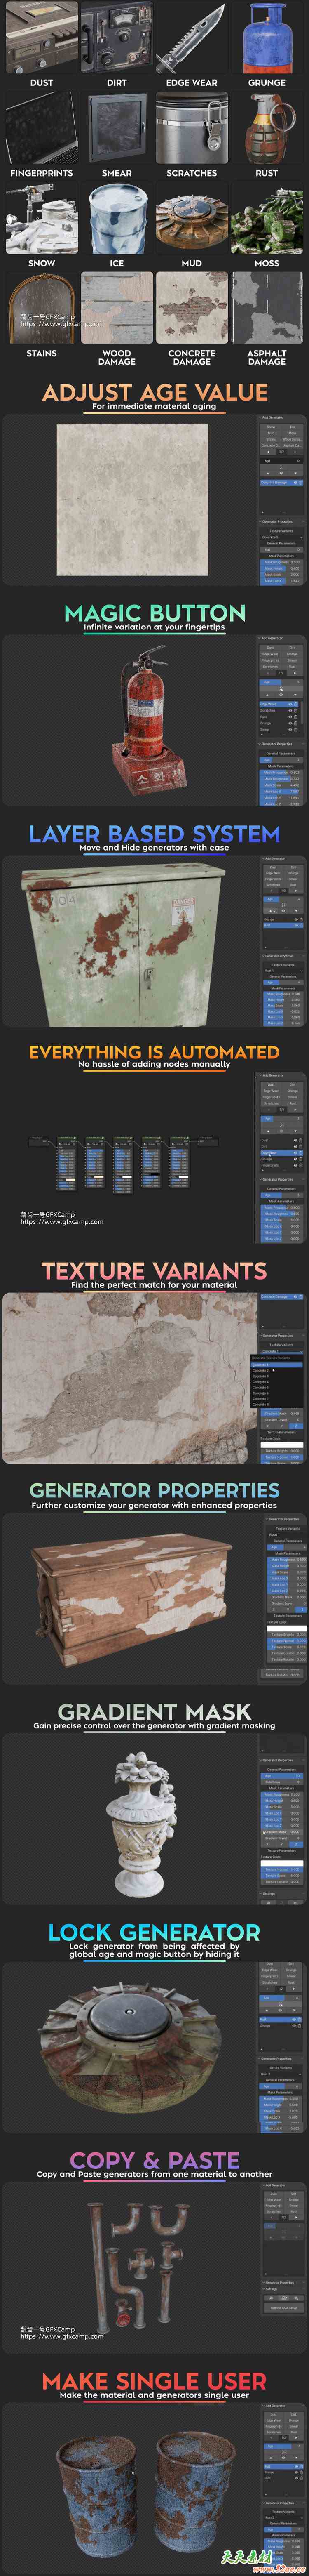The height and width of the screenshot is (2576, 309).
Task: Open Concrete 5 texture variant dropdown
Action: coord(282,538)
